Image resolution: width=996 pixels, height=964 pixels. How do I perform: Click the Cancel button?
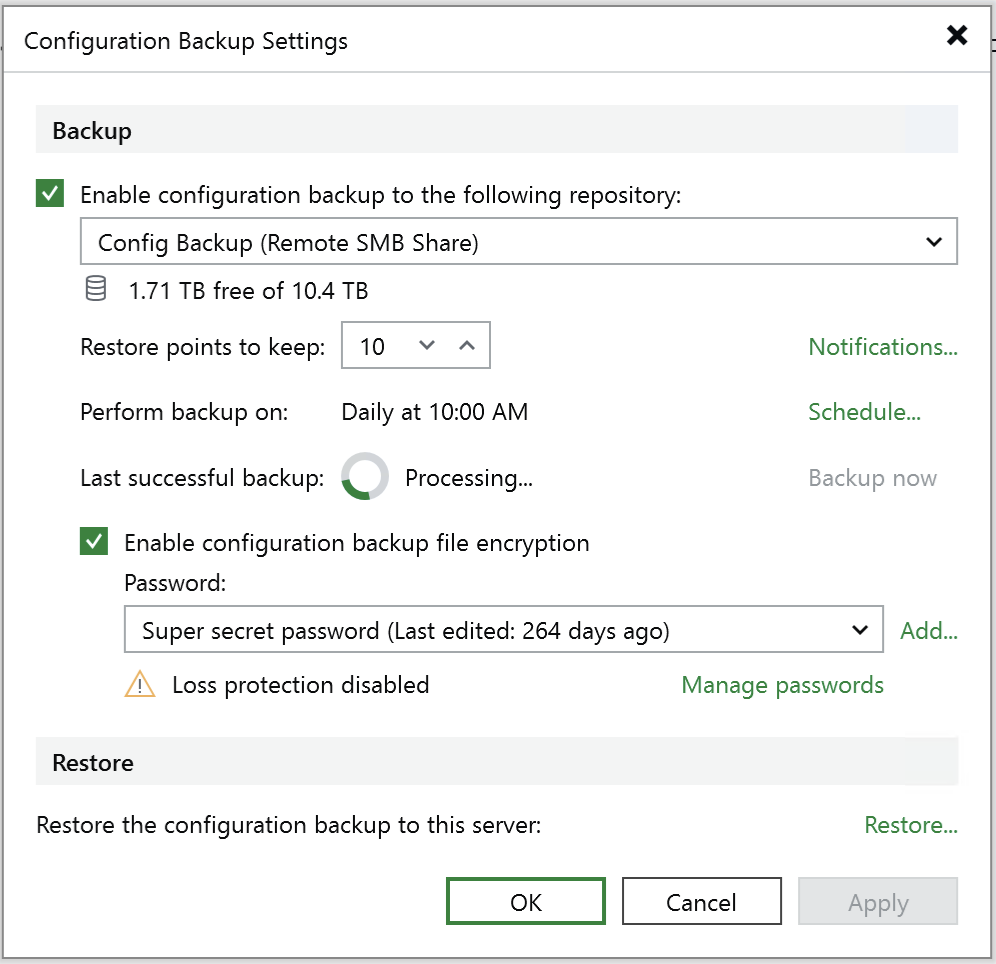[701, 901]
